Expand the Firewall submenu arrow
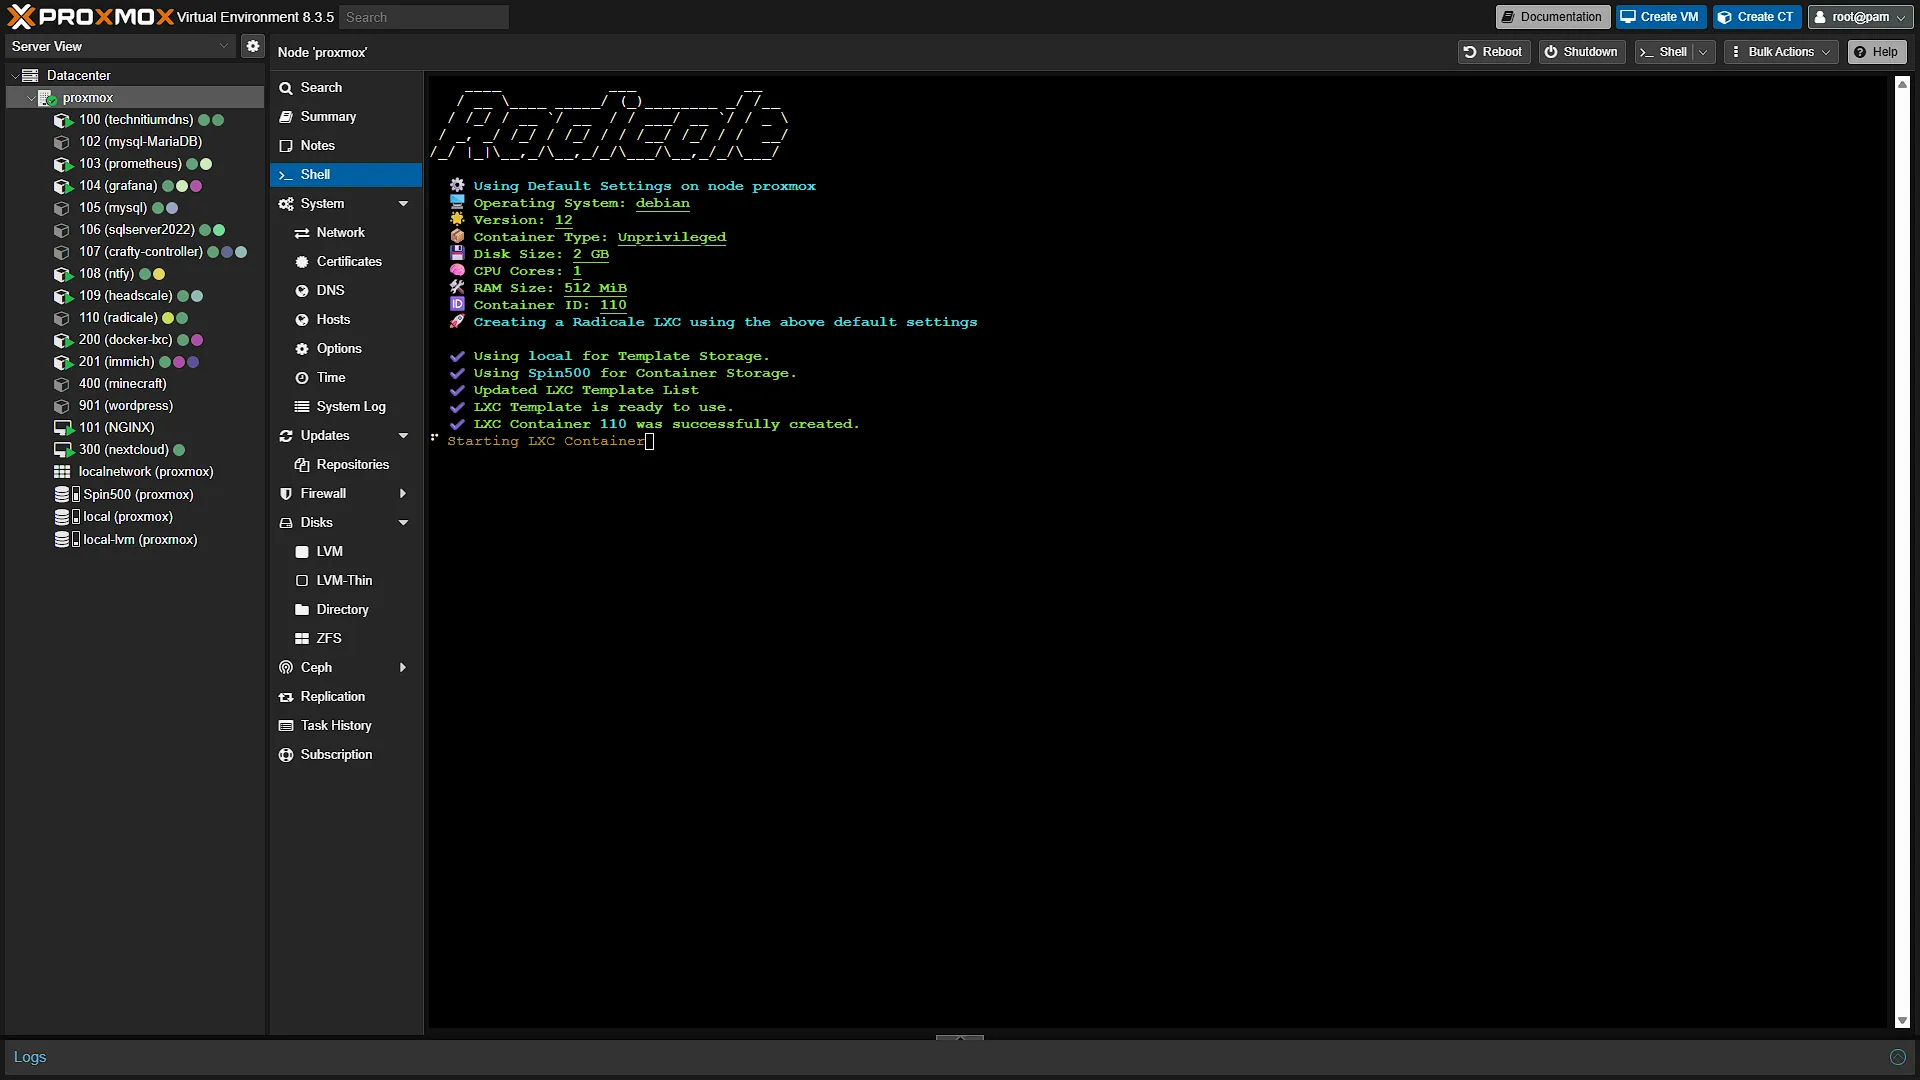 click(403, 494)
